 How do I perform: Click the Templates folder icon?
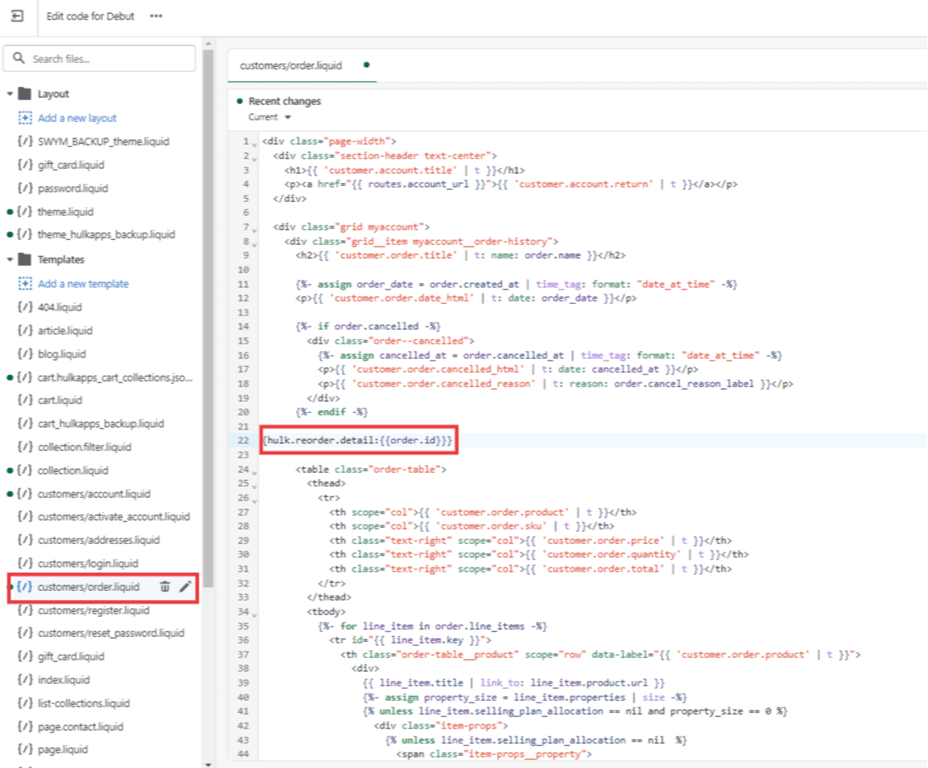click(25, 259)
